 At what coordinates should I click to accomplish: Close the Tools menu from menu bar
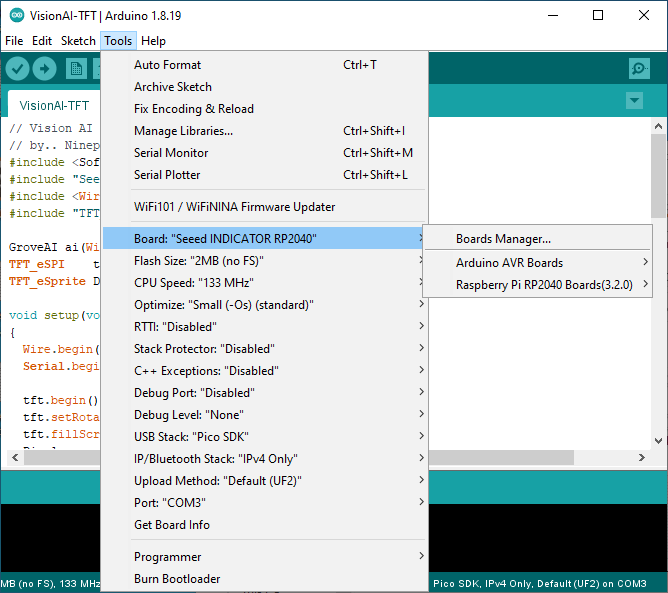pyautogui.click(x=118, y=41)
